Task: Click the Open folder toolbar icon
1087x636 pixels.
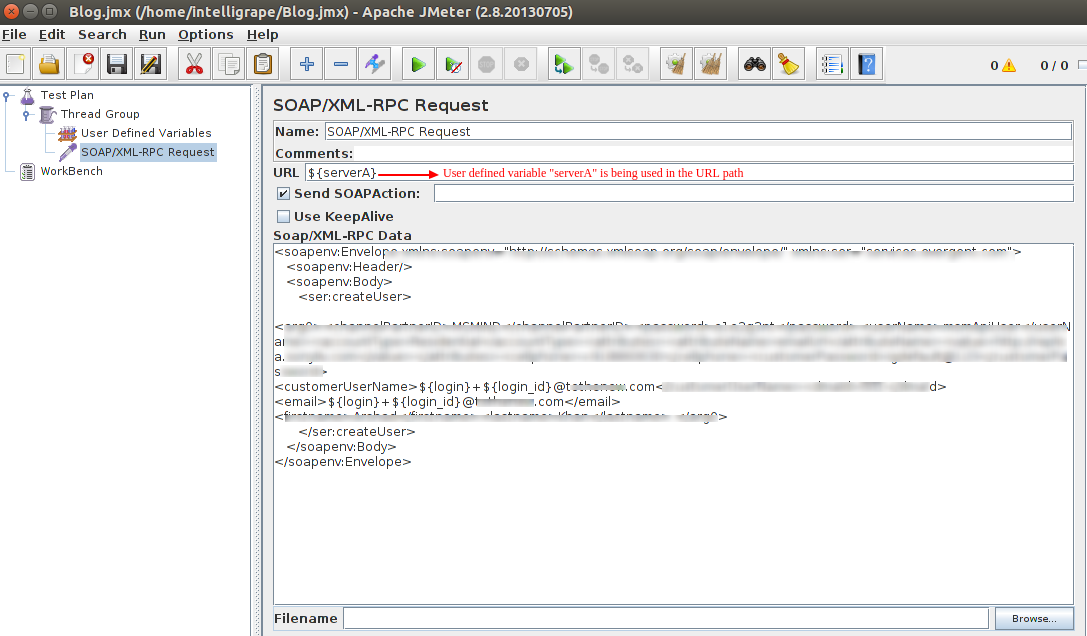Action: coord(48,65)
